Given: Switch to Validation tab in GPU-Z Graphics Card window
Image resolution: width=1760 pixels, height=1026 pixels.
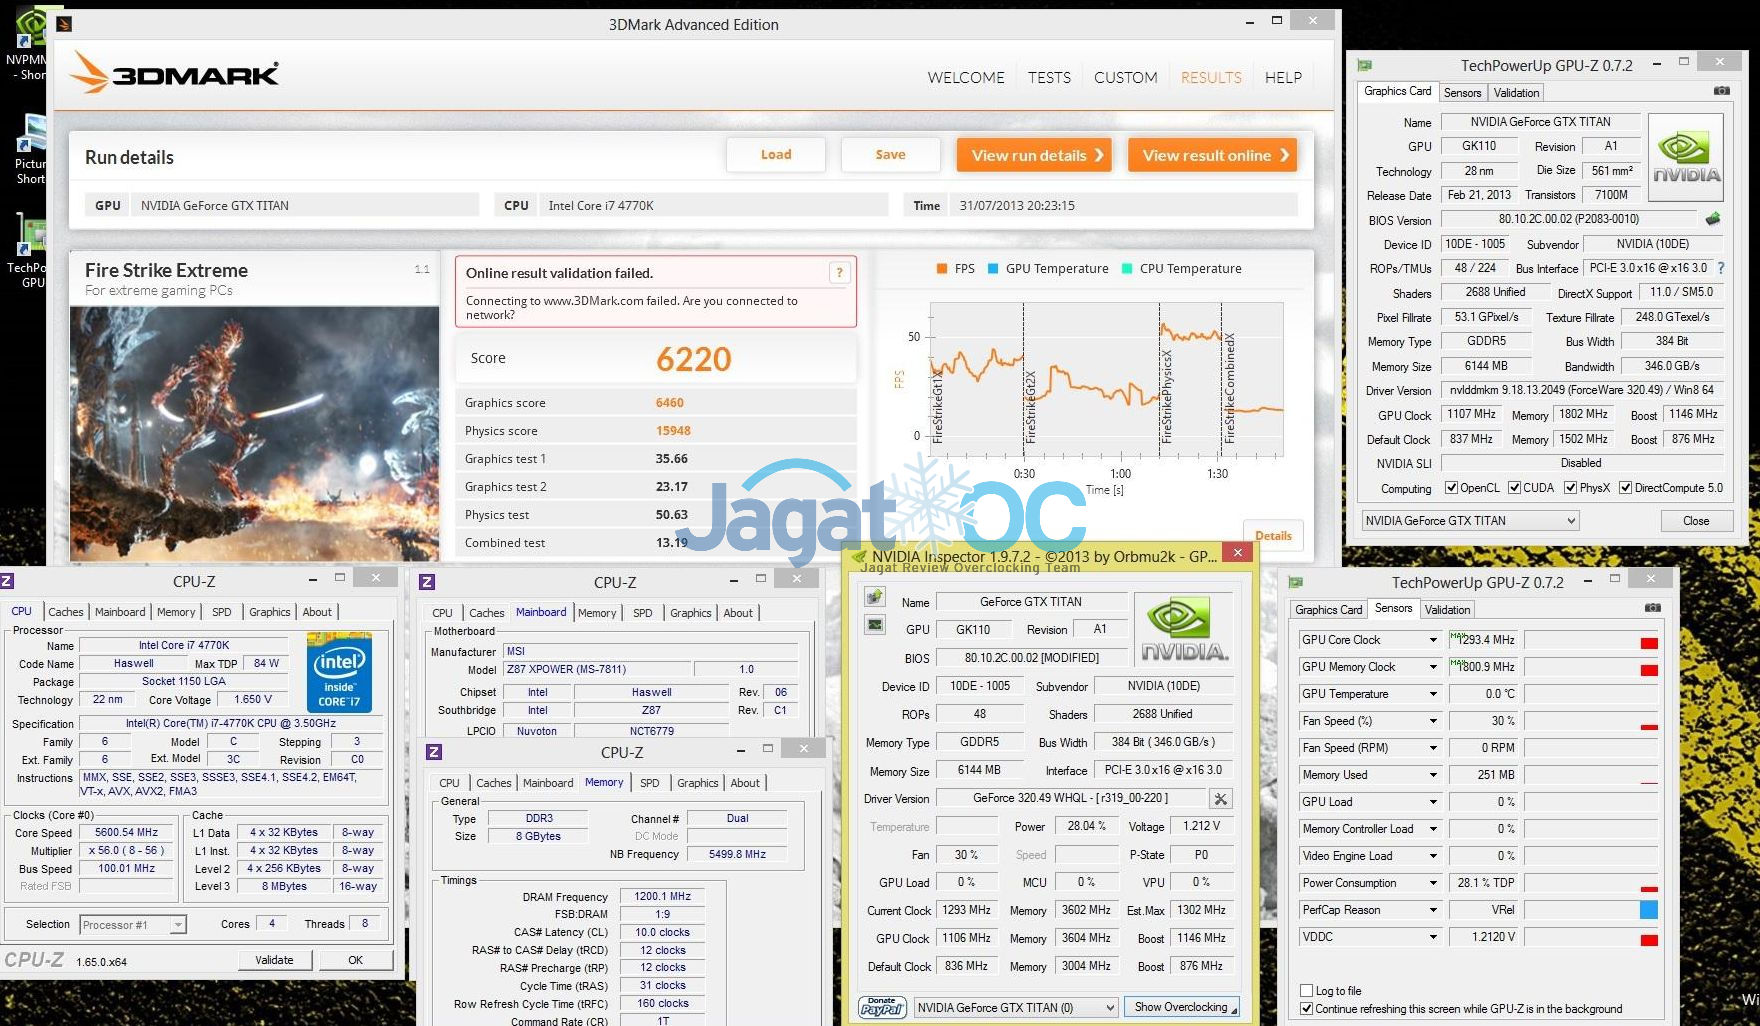Looking at the screenshot, I should coord(1516,93).
